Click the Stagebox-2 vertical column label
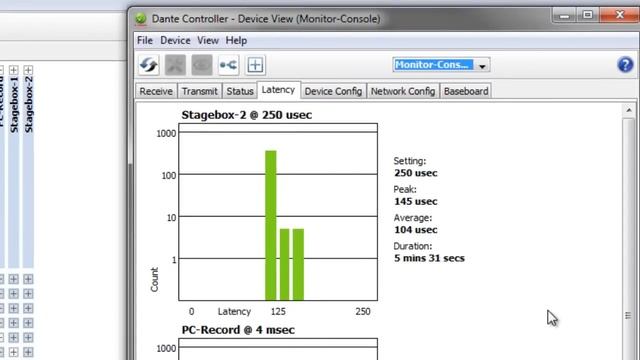This screenshot has width=640, height=360. pos(29,104)
